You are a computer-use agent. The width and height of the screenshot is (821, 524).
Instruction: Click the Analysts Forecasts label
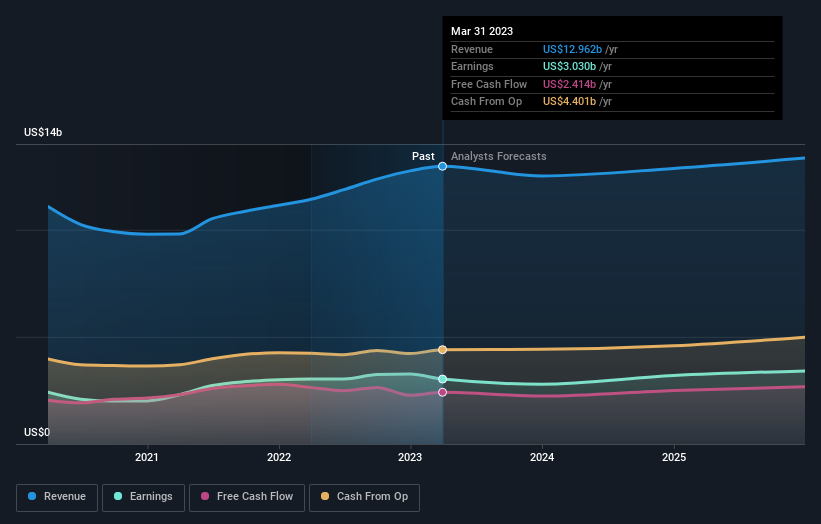click(x=498, y=157)
